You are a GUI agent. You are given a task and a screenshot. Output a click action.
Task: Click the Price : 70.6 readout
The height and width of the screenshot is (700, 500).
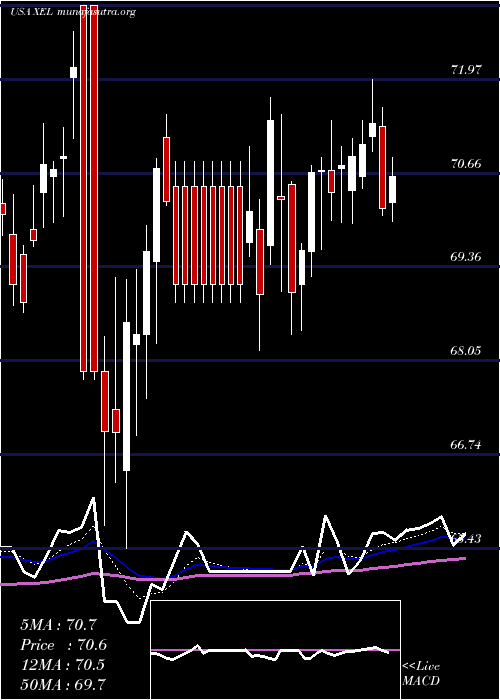click(64, 645)
